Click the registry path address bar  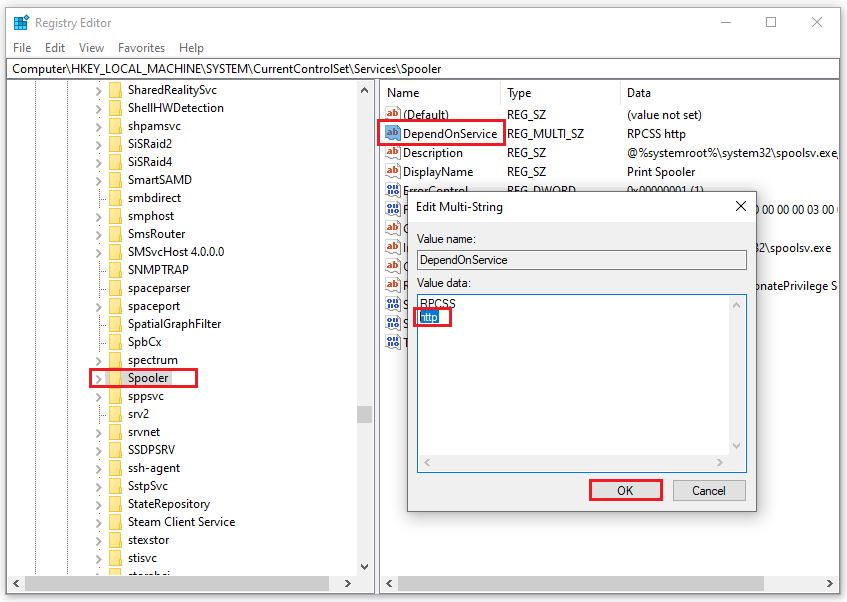click(423, 69)
